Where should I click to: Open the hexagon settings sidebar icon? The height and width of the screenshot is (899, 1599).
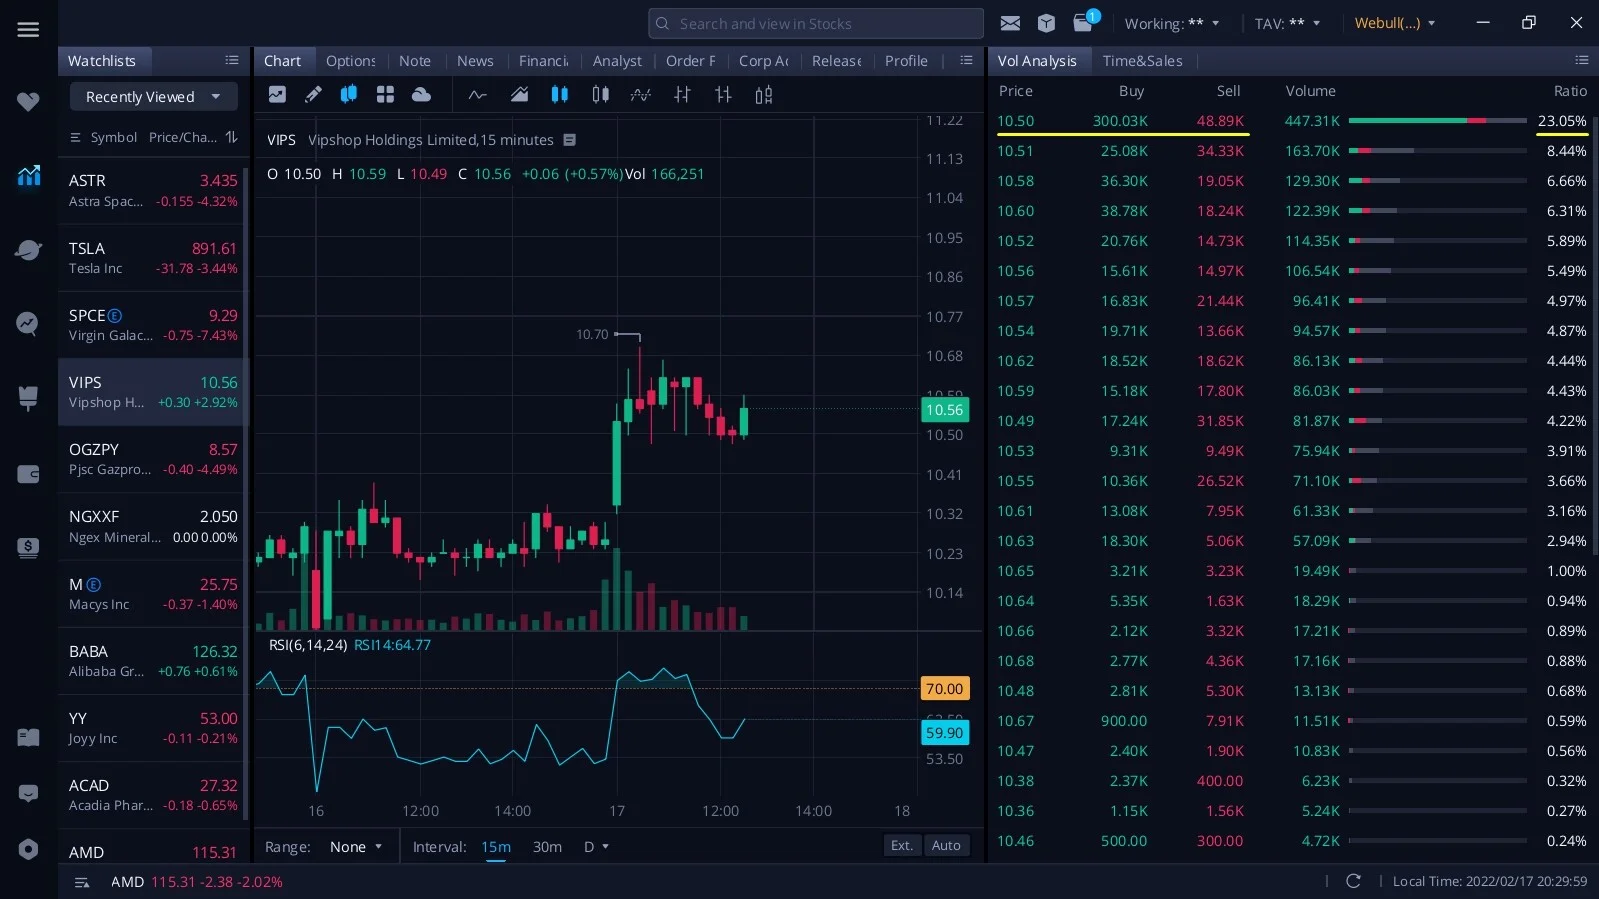(x=28, y=849)
